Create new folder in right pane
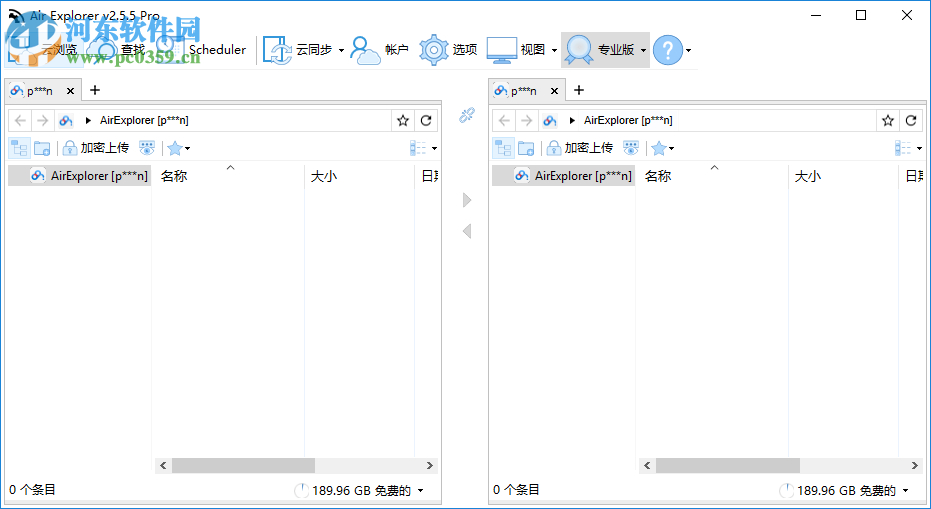The height and width of the screenshot is (509, 931). 526,148
